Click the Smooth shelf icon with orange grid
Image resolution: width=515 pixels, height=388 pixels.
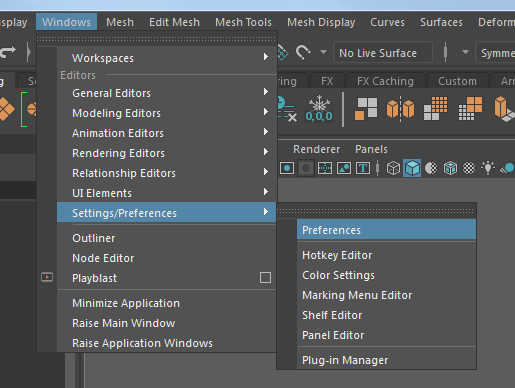(436, 109)
